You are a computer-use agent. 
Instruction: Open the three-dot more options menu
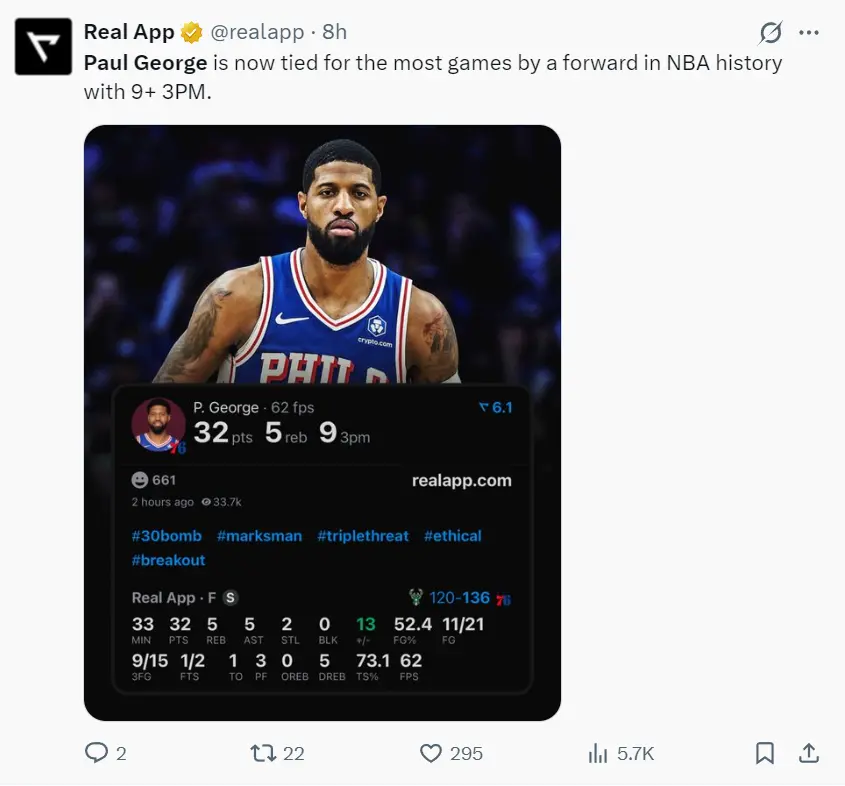809,33
